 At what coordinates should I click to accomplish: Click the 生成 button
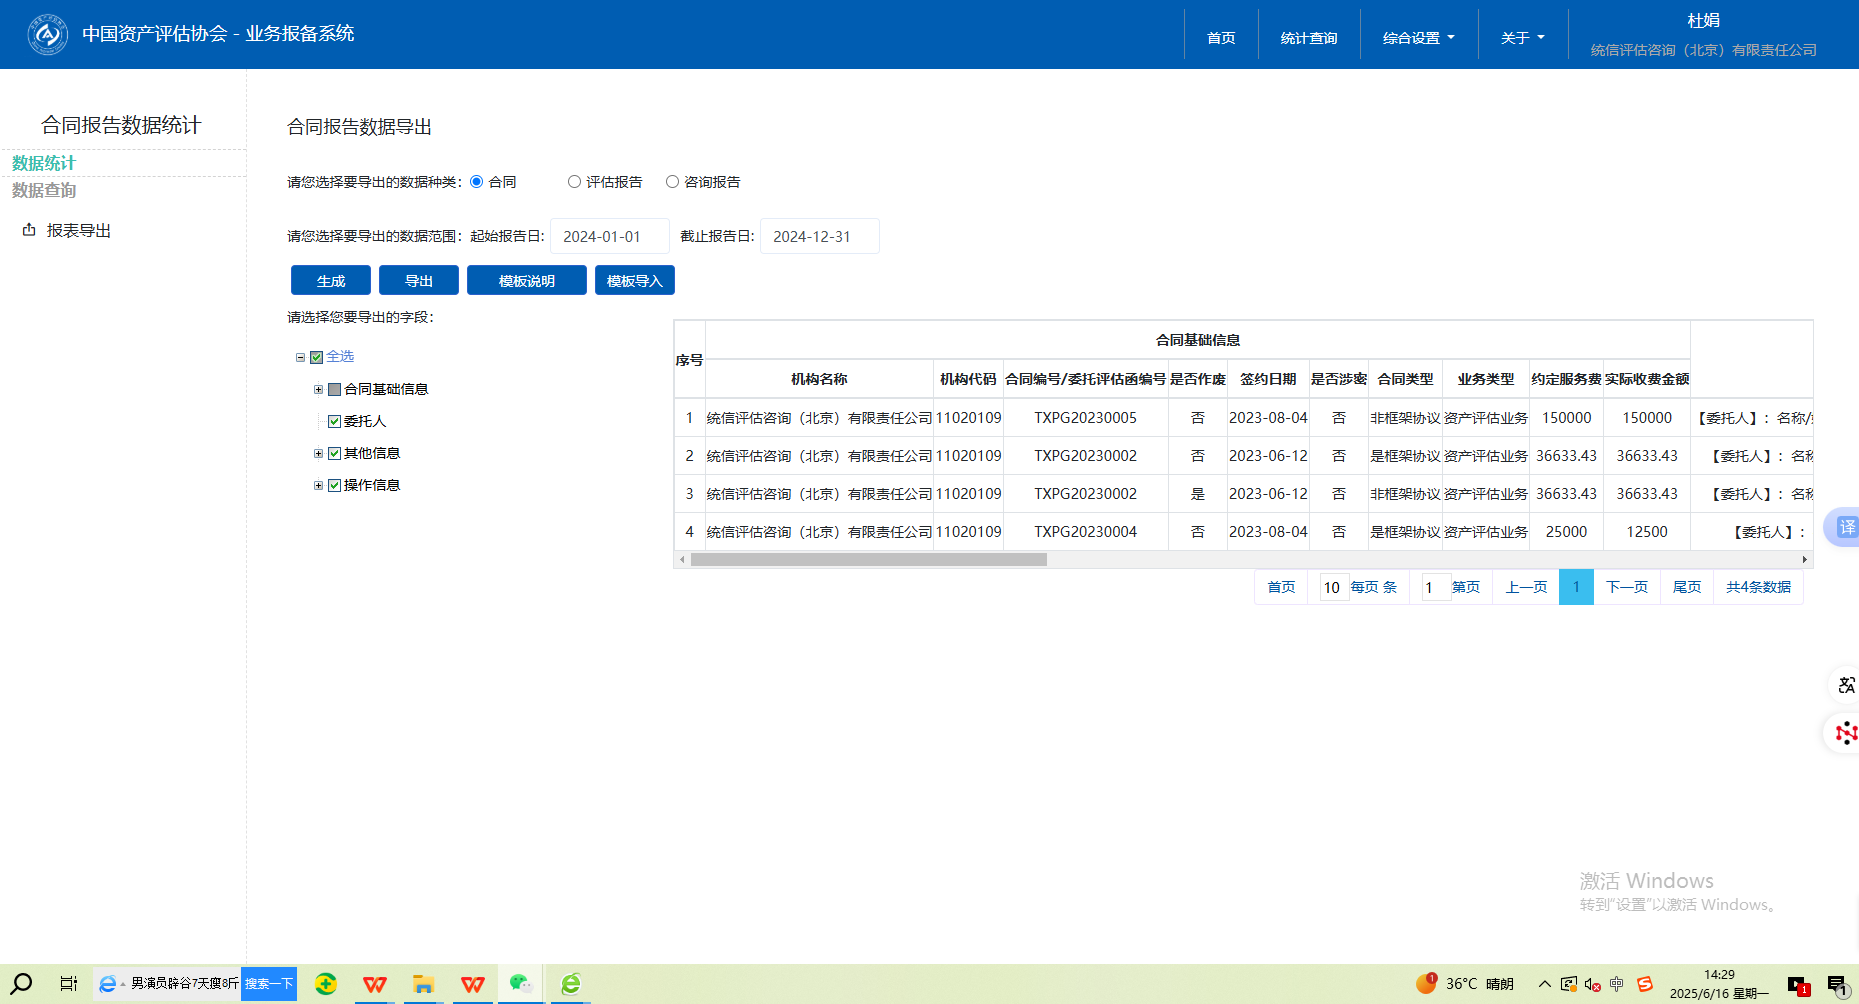[330, 281]
